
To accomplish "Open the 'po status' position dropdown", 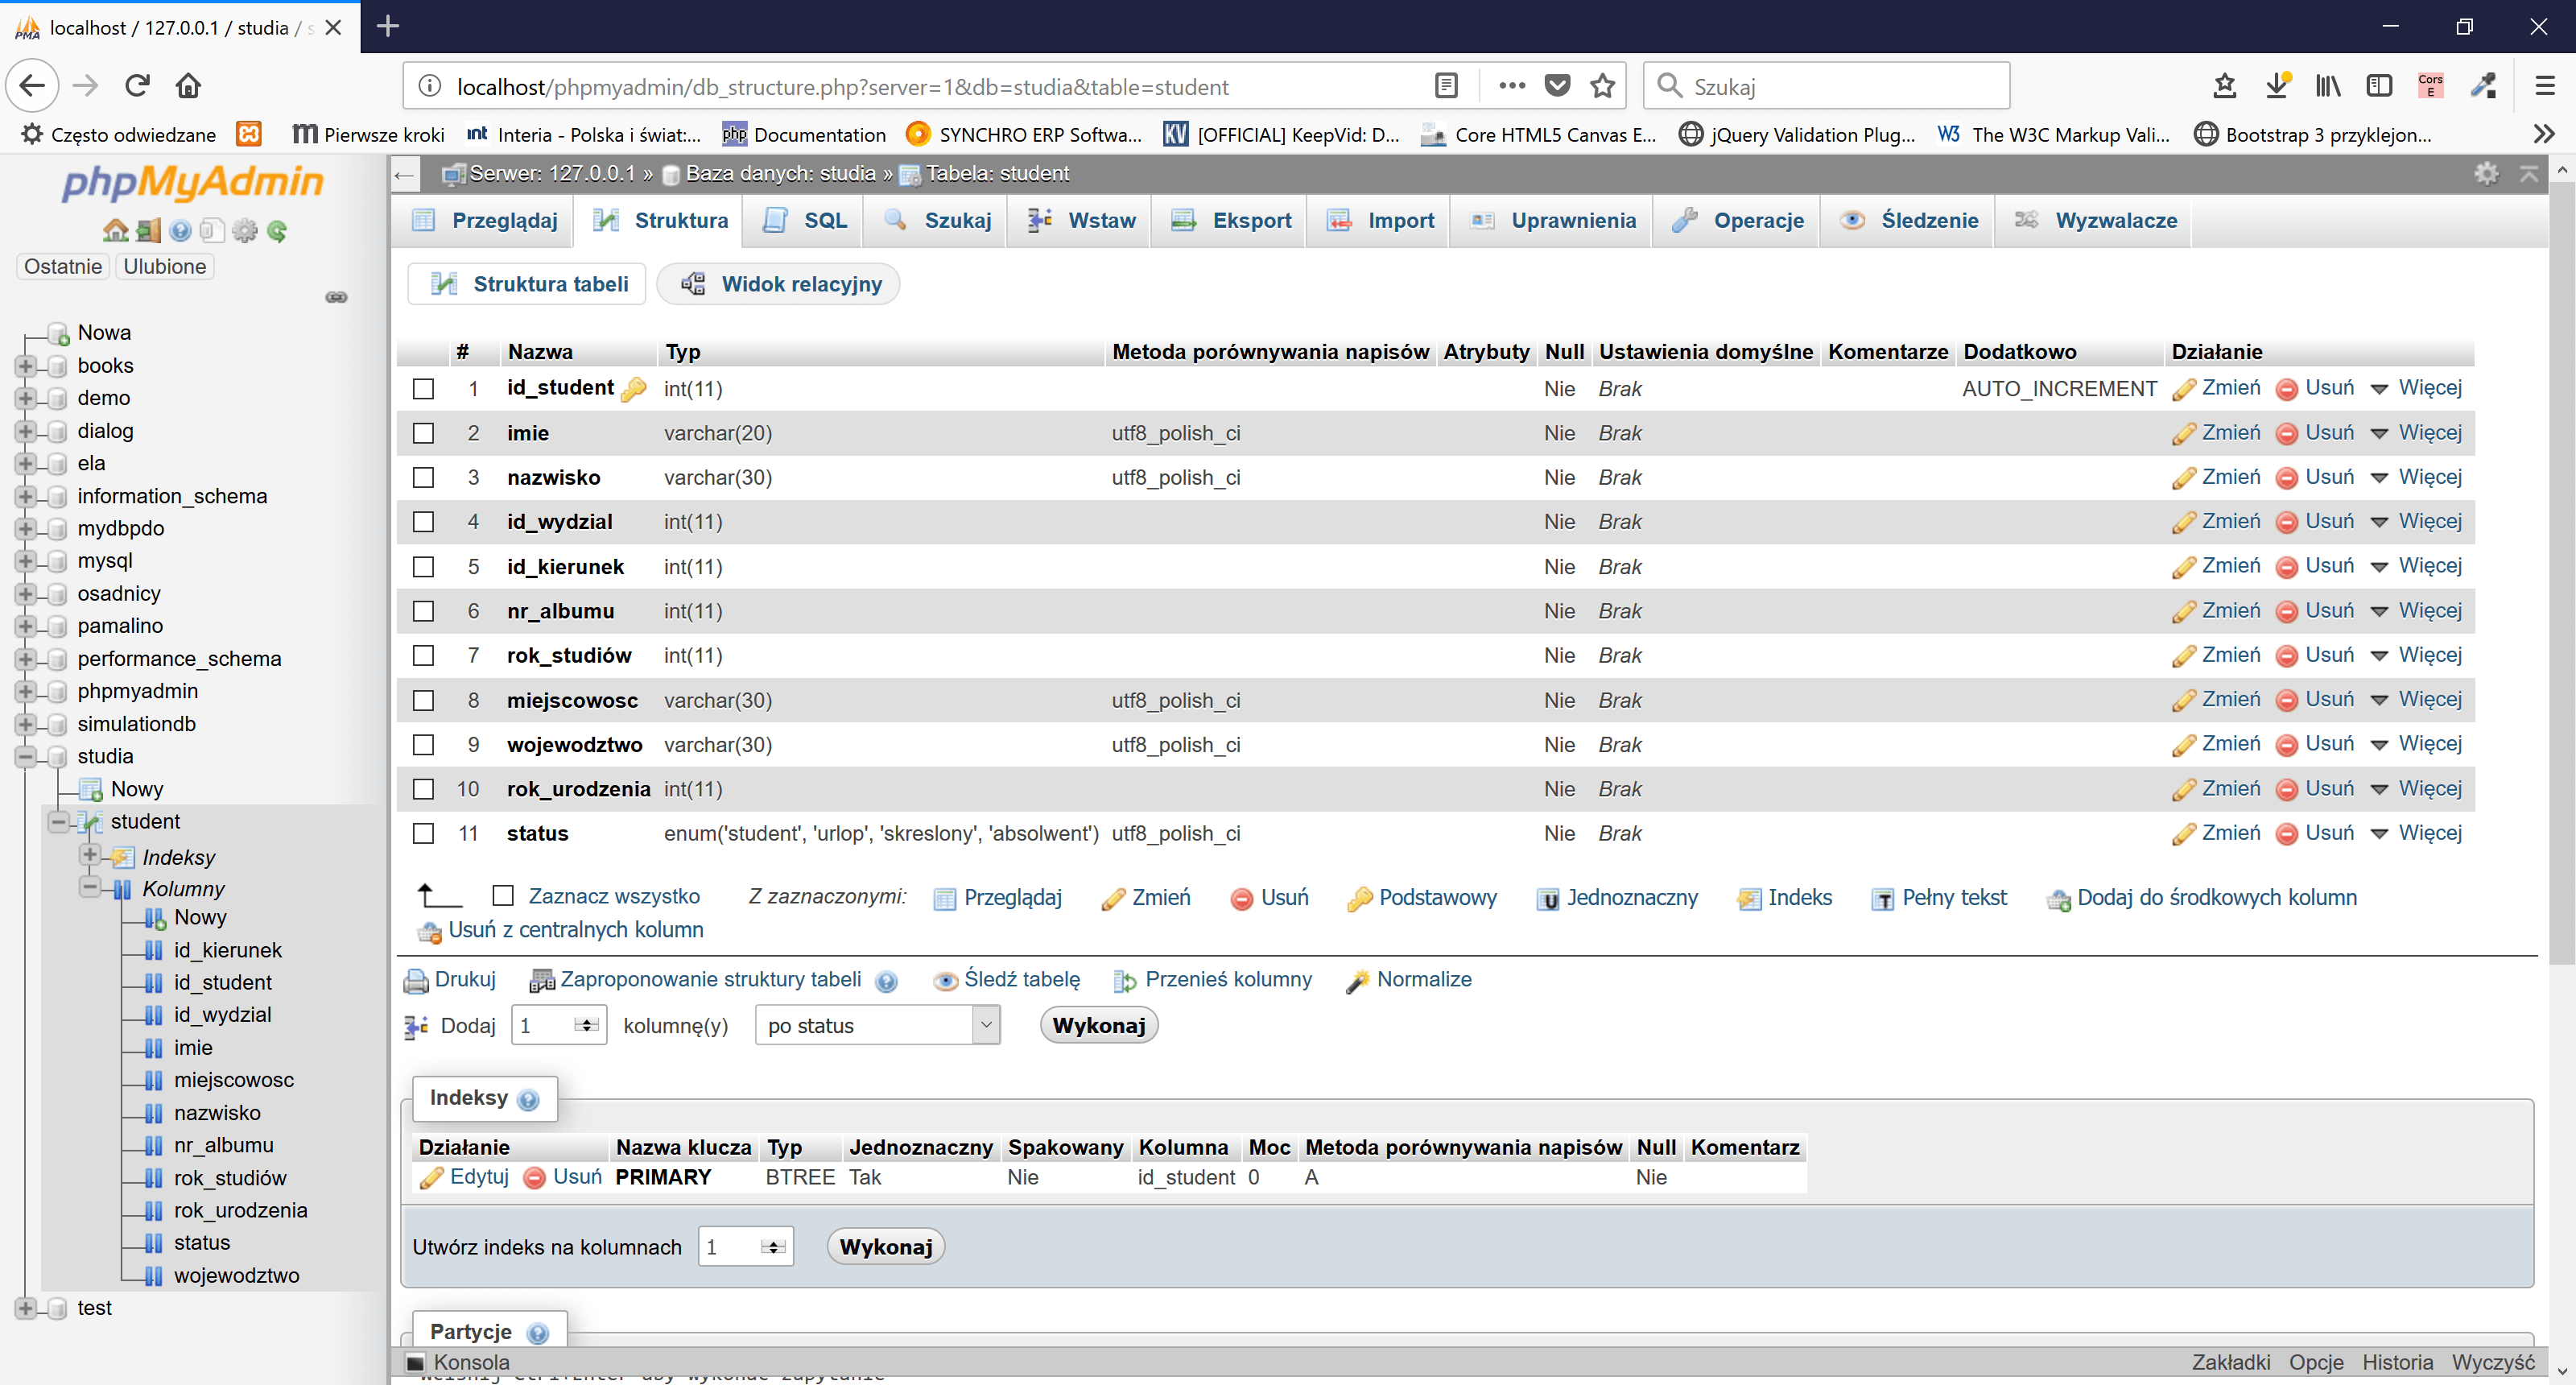I will tap(877, 1026).
